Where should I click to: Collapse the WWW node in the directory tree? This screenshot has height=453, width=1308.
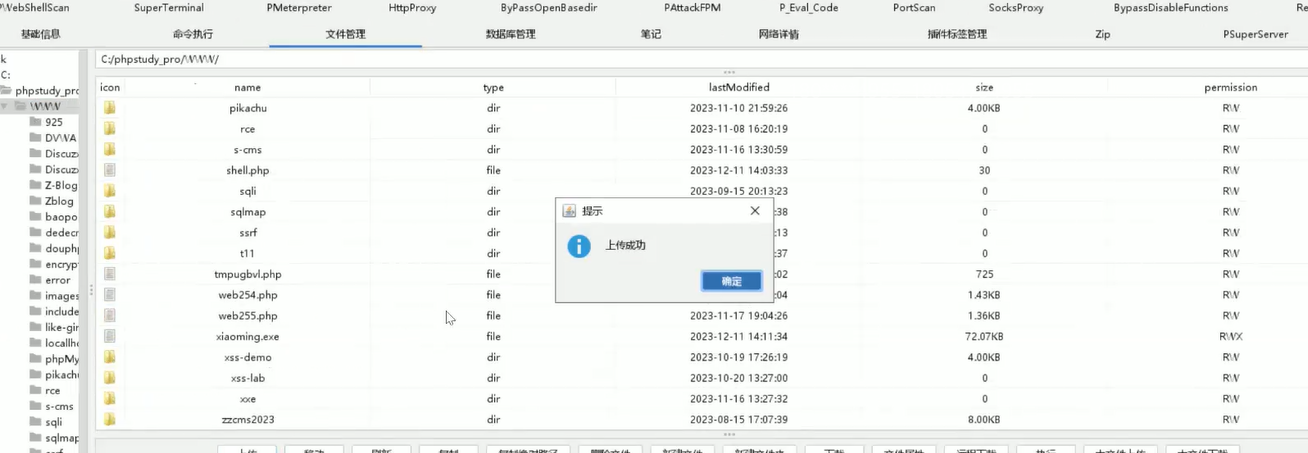point(6,106)
